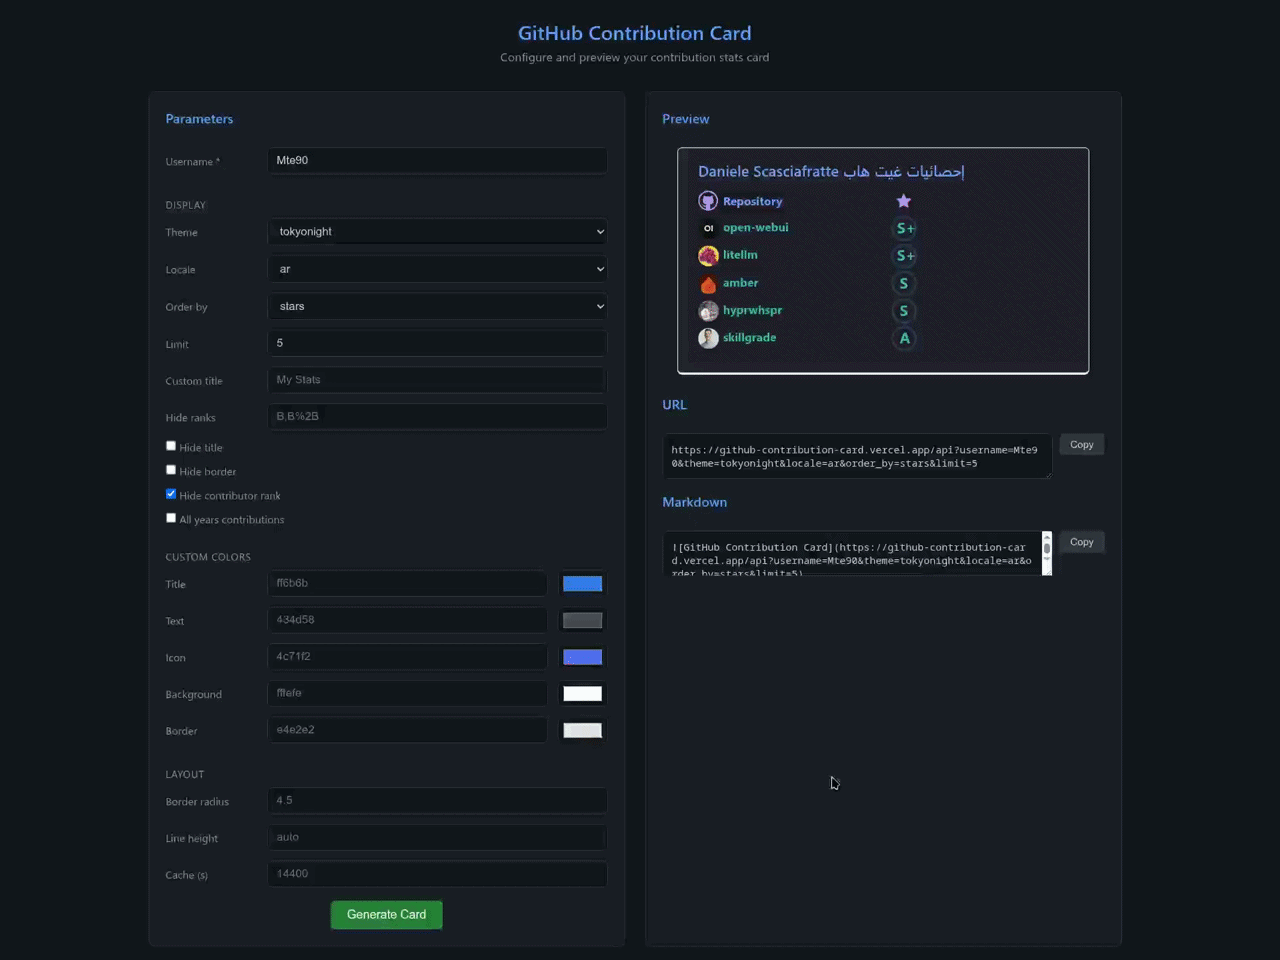1280x960 pixels.
Task: Enable the Hide border checkbox
Action: (x=171, y=470)
